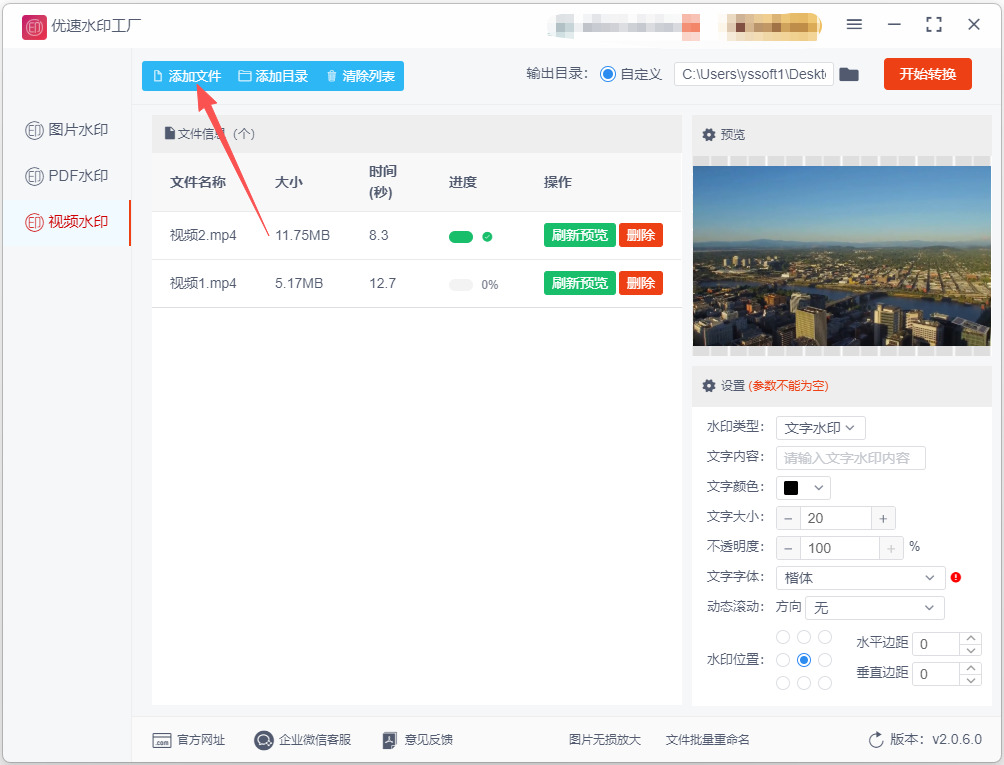Click the green progress bar of 视频2.mp4

point(460,237)
